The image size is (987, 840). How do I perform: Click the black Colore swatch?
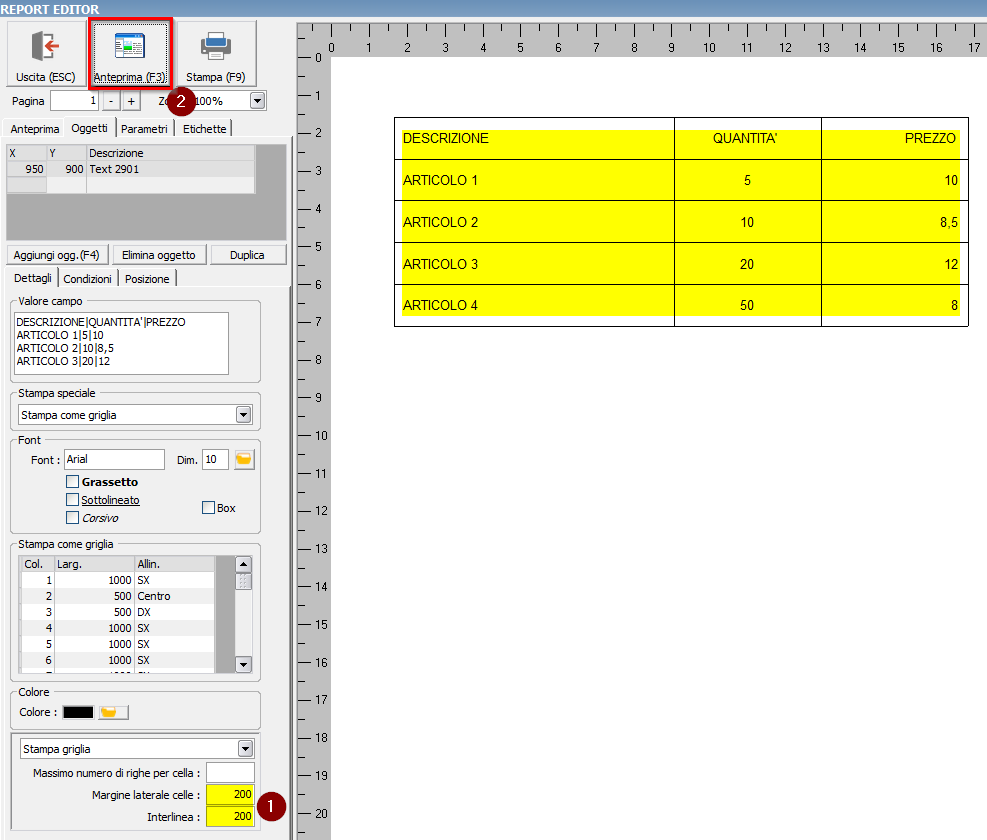pyautogui.click(x=78, y=712)
